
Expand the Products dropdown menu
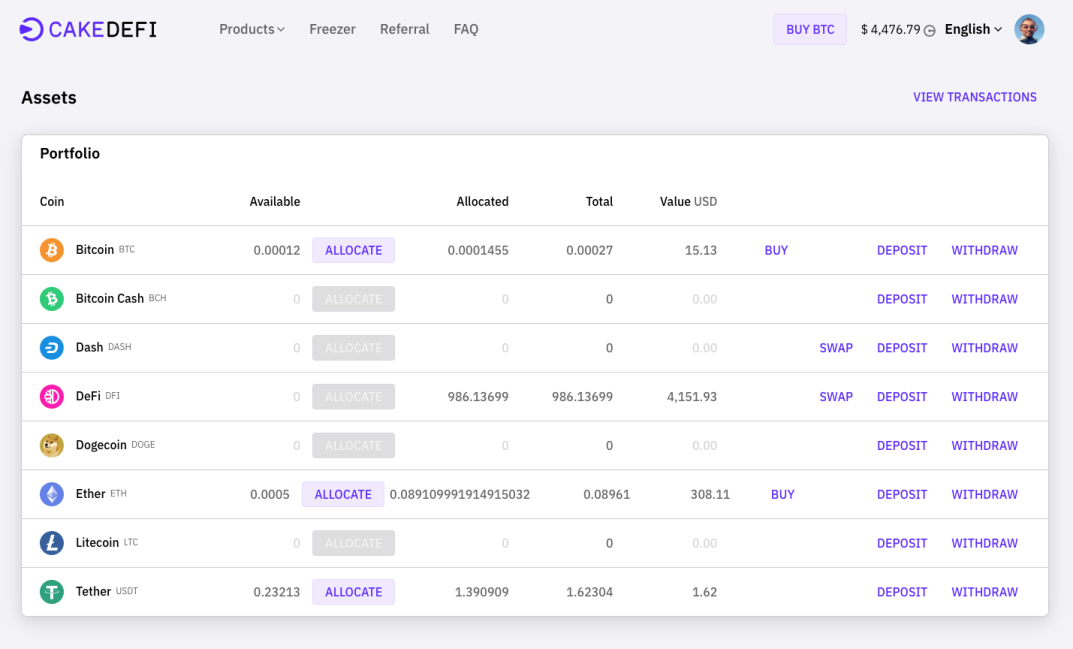point(252,29)
